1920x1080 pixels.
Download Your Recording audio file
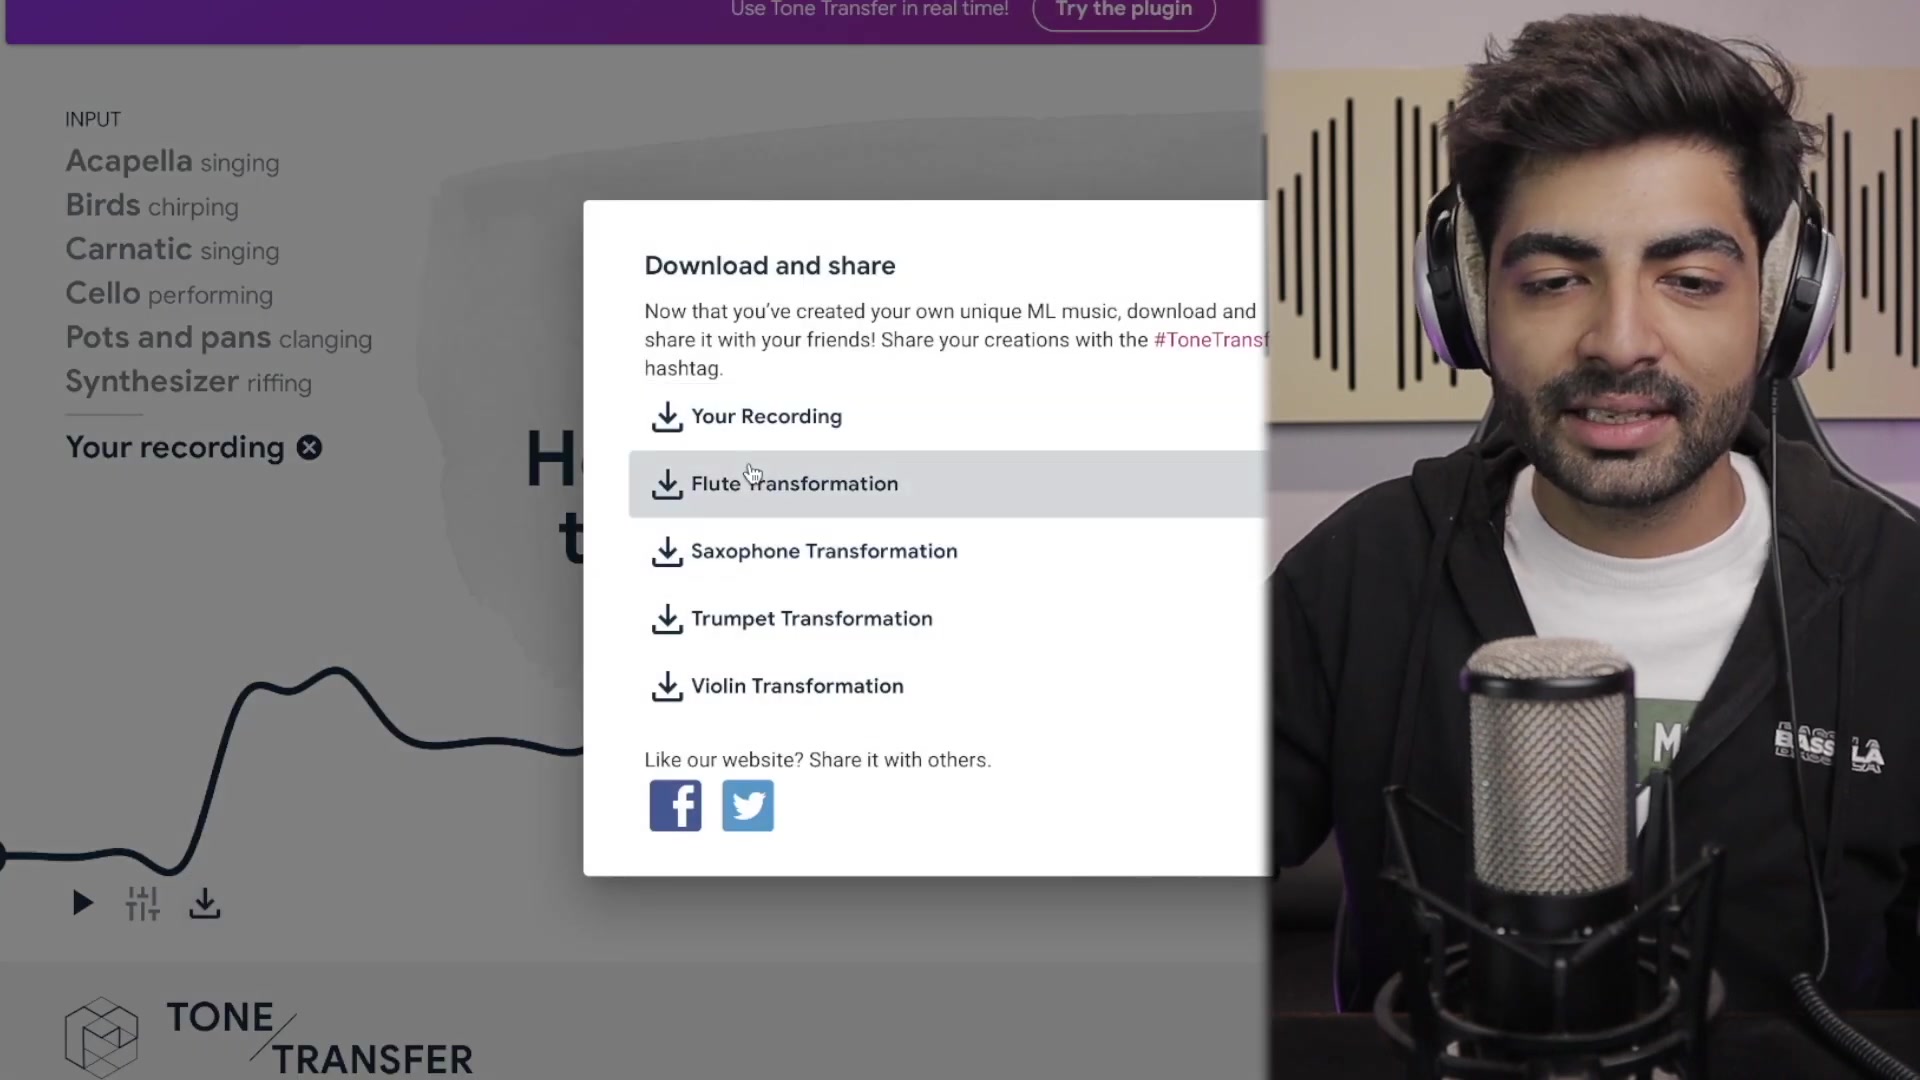click(767, 417)
